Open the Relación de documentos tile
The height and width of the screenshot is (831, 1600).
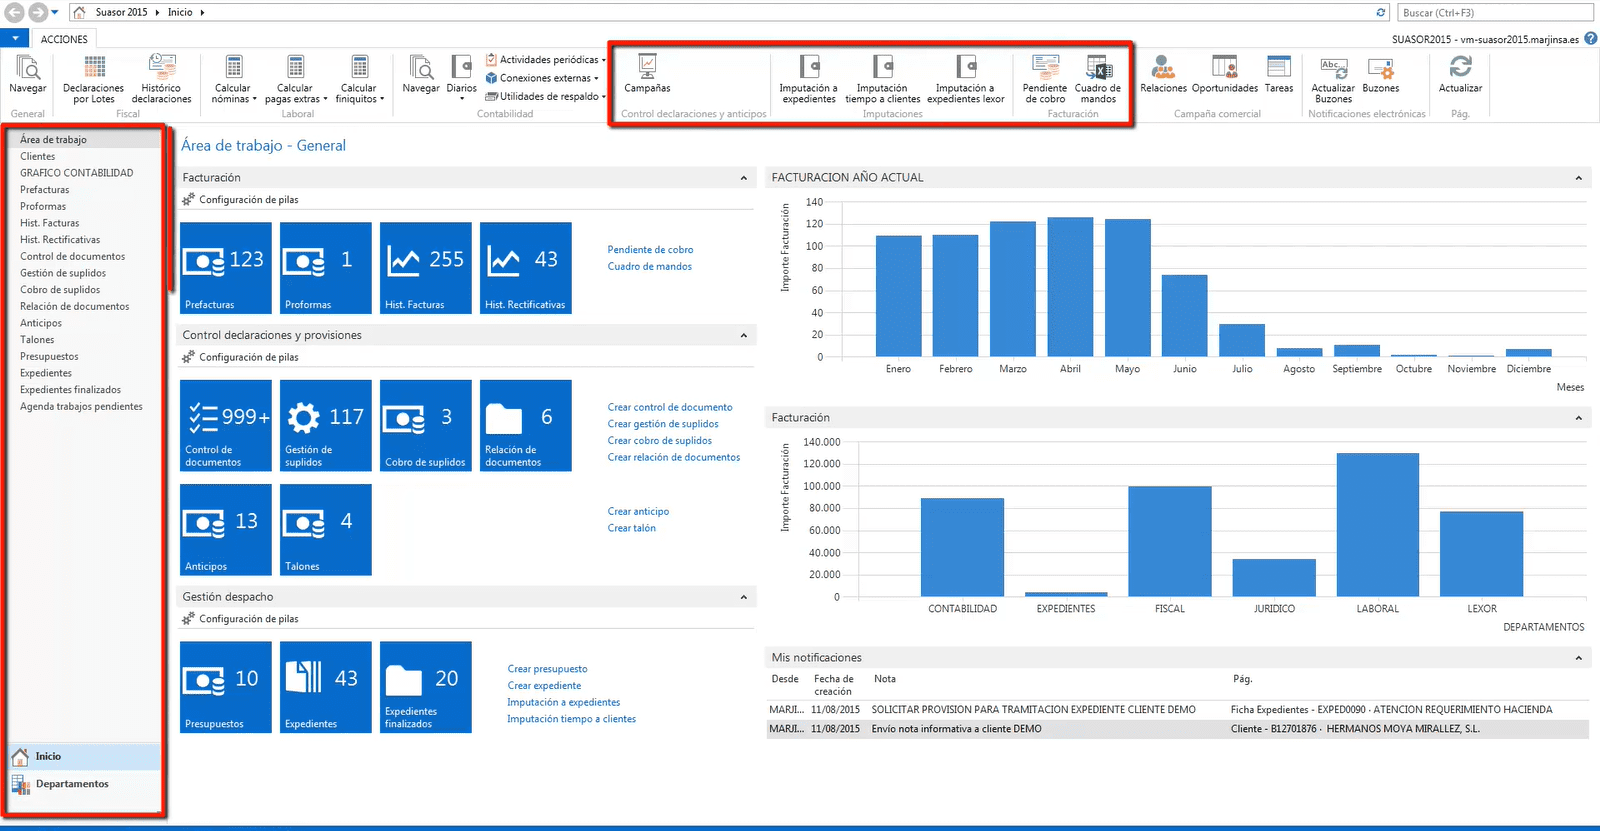click(x=526, y=425)
